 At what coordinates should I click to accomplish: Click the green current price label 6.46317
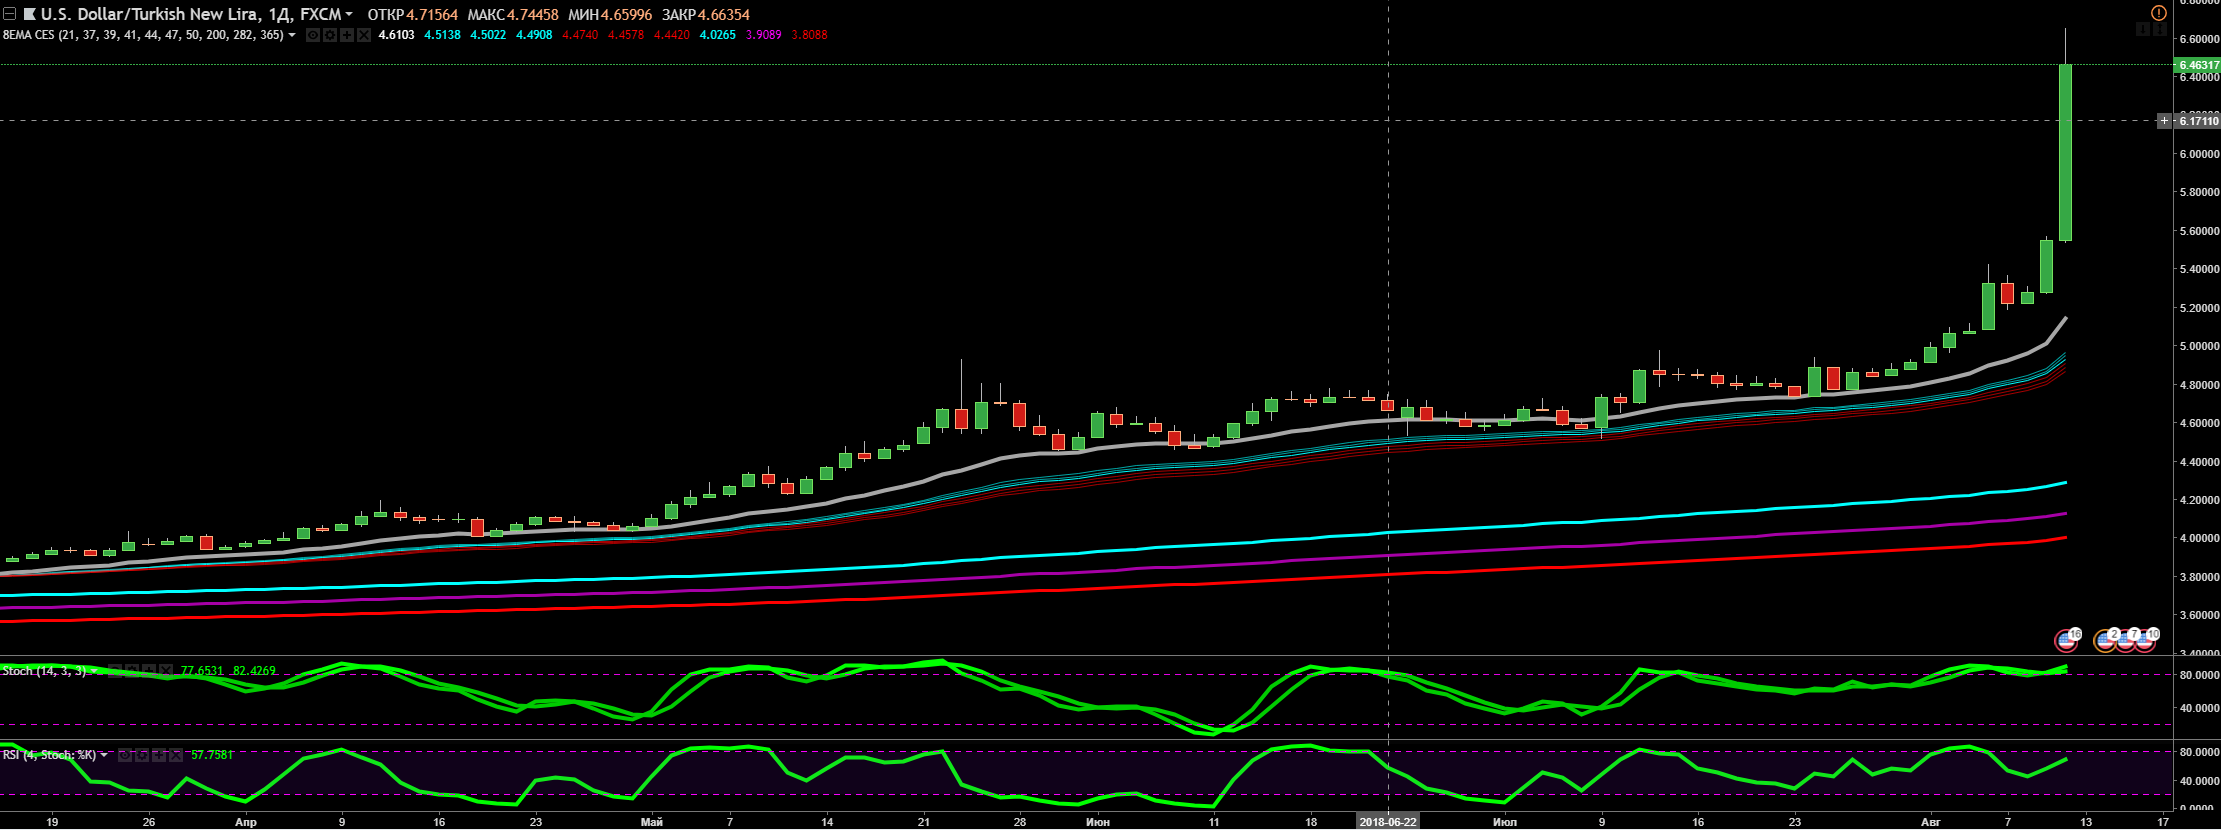(x=2198, y=65)
